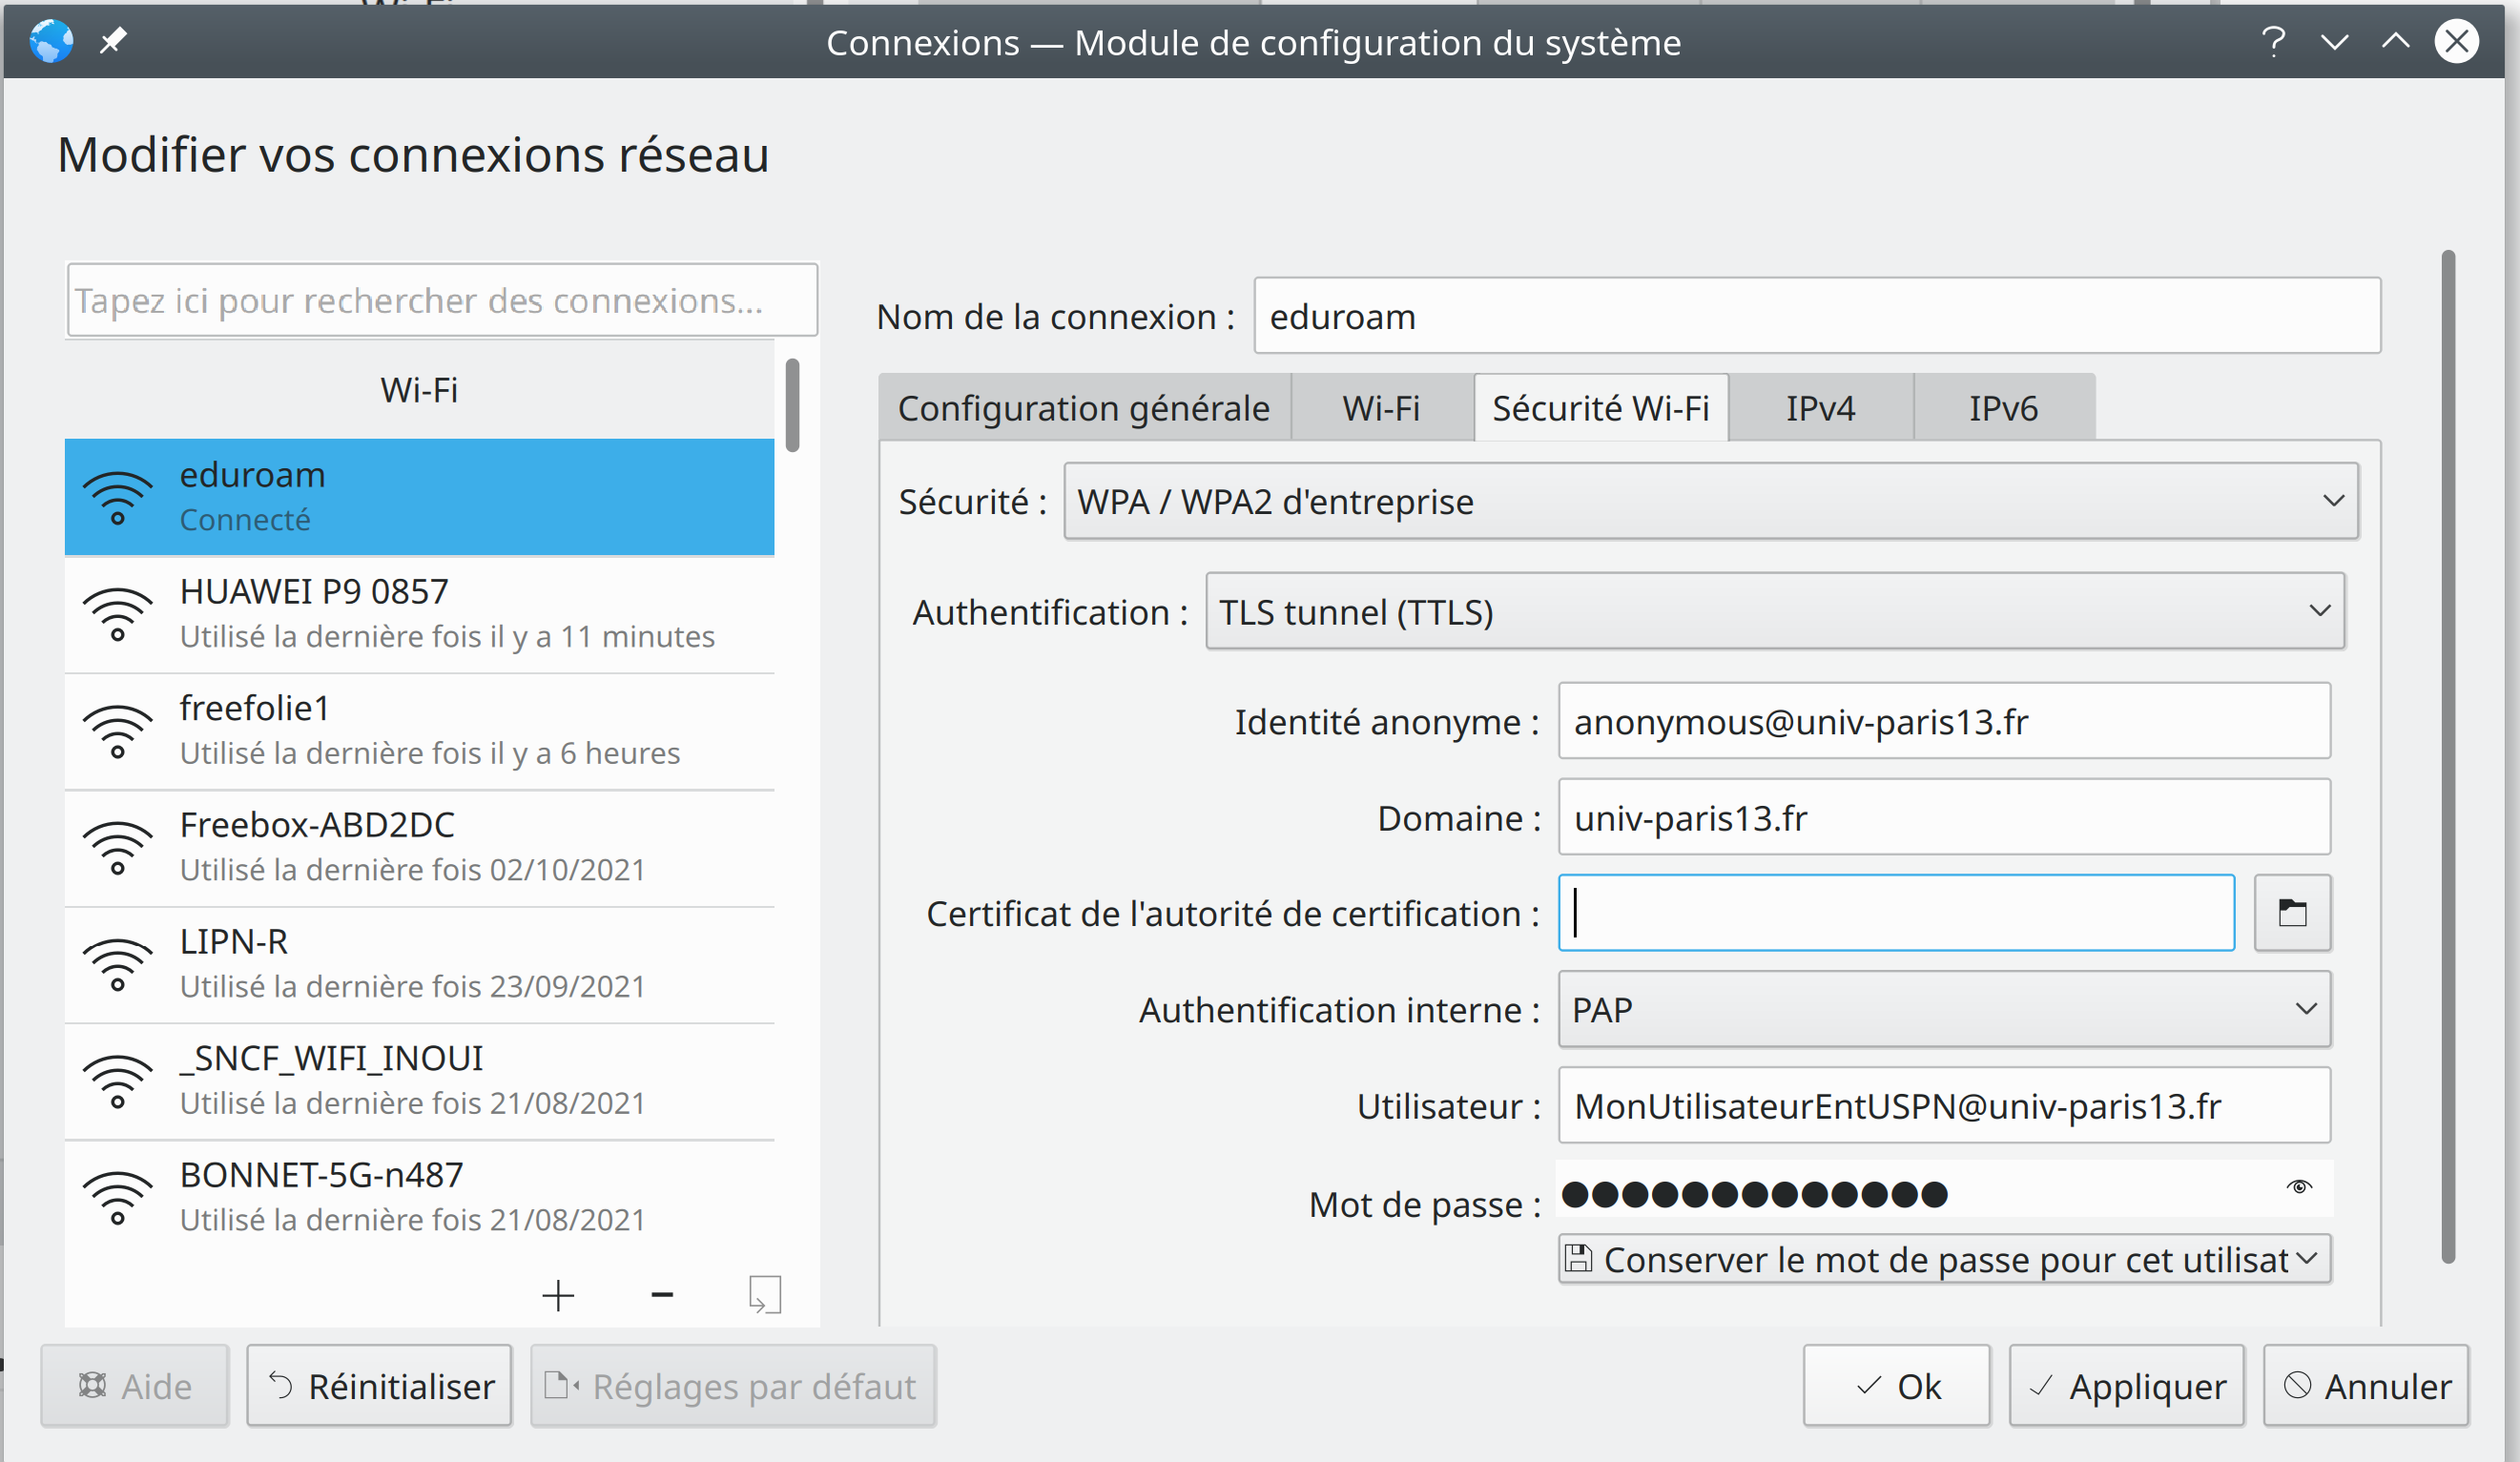Click the remove connection minus icon
This screenshot has height=1462, width=2520.
(662, 1295)
